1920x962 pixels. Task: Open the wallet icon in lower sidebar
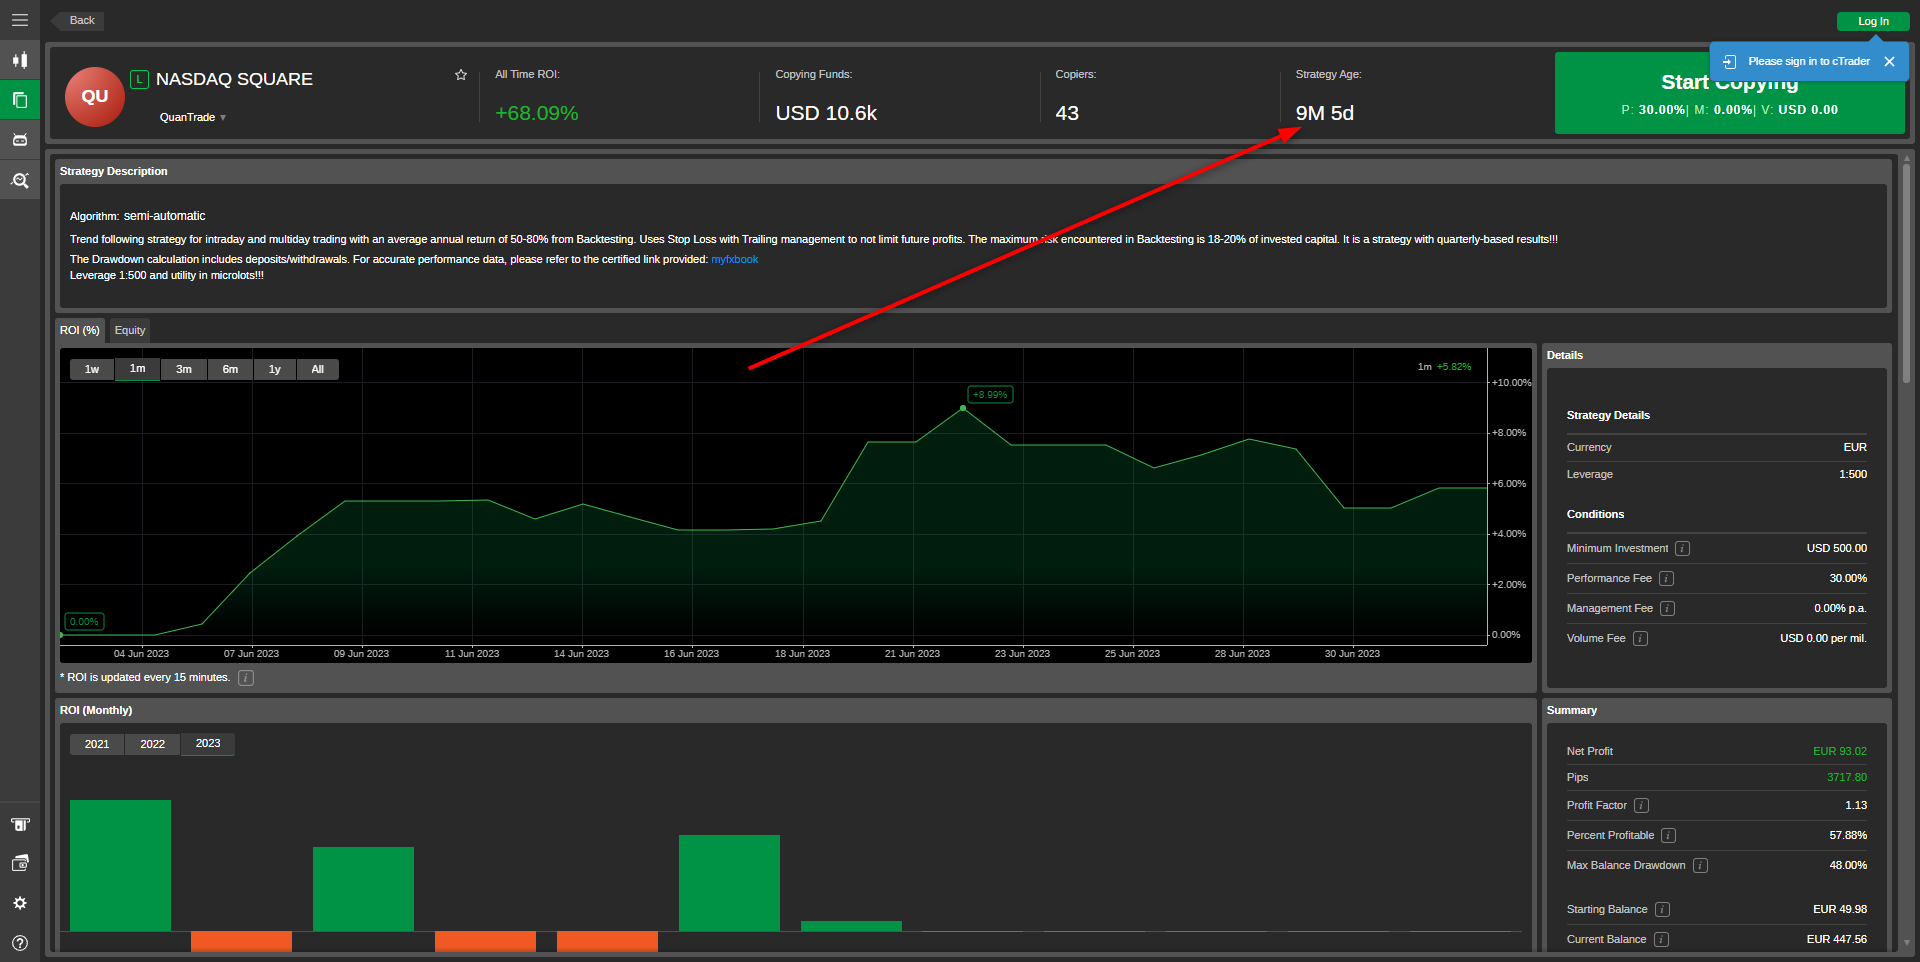tap(19, 864)
